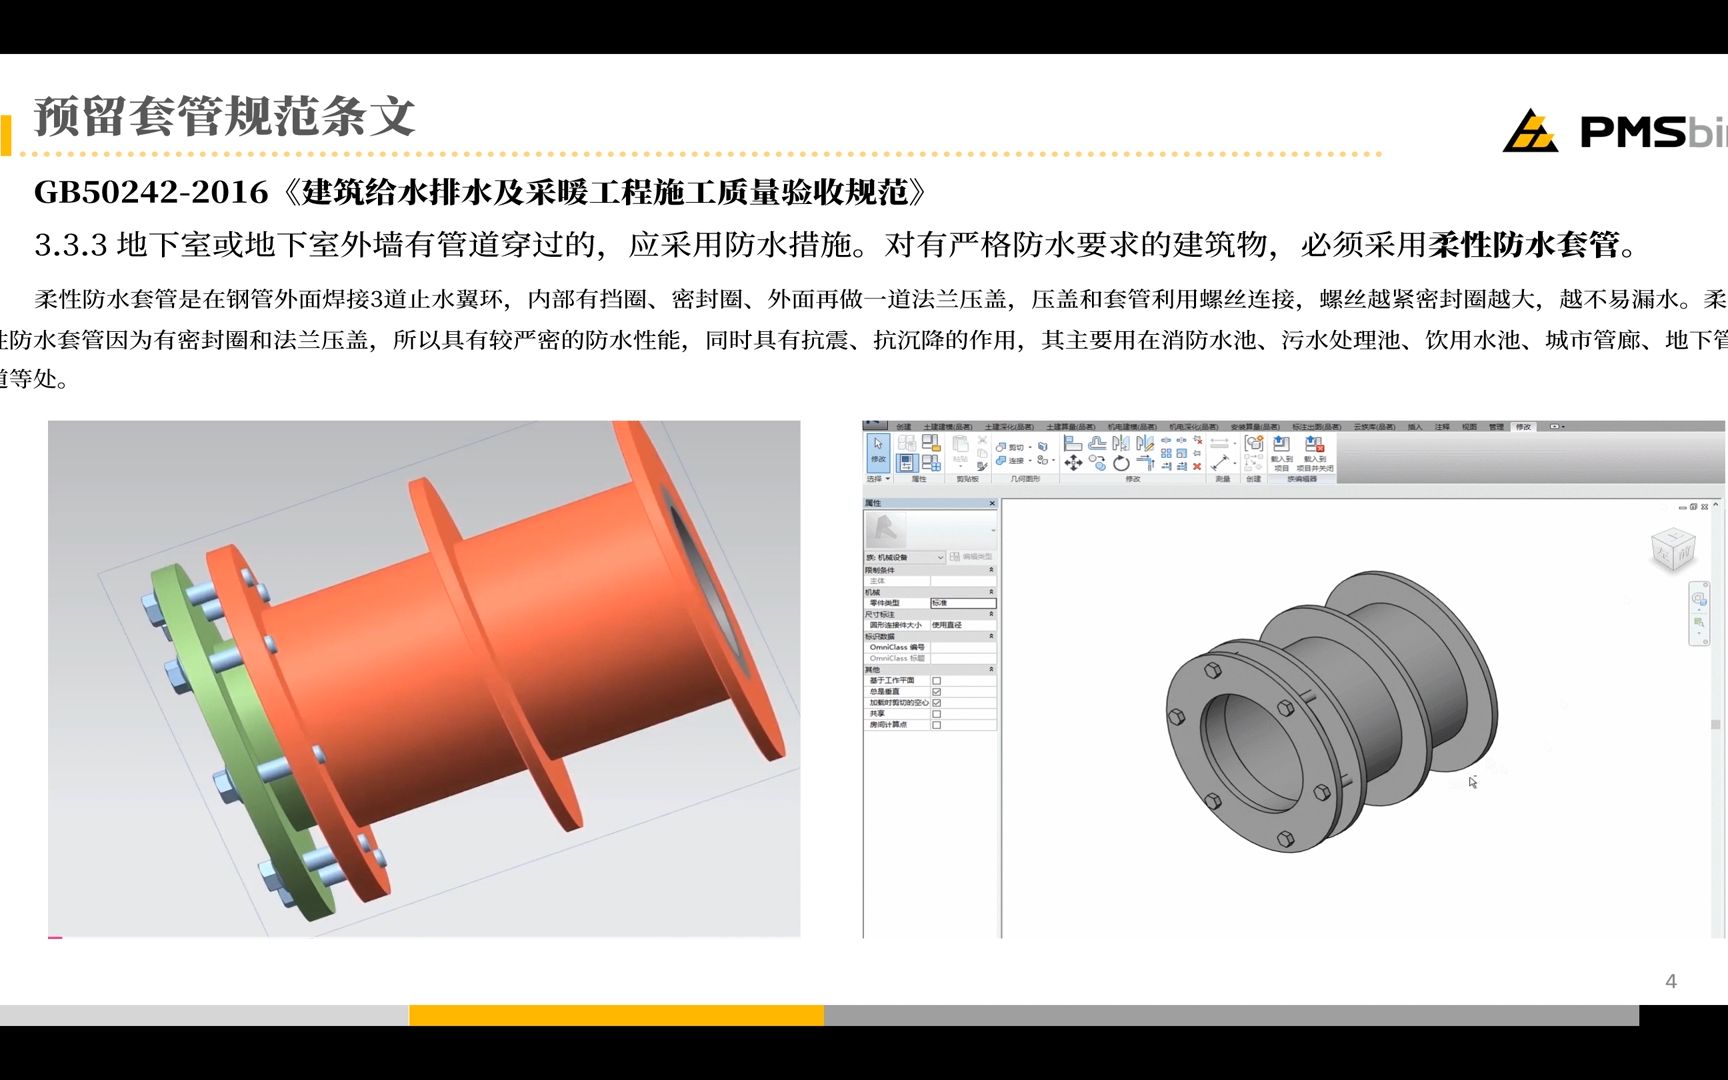Select the 修改 (Modify) arrow tool
The image size is (1728, 1080).
[879, 452]
